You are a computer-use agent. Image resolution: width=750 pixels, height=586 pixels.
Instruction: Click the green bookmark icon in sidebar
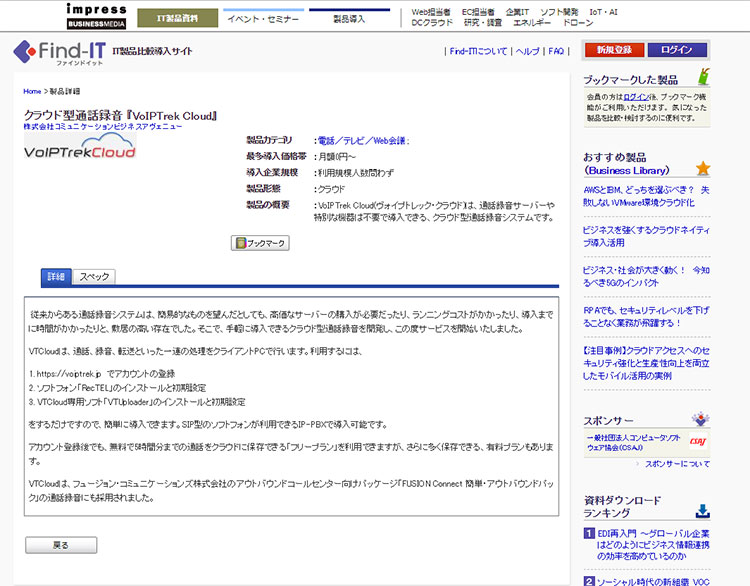704,77
